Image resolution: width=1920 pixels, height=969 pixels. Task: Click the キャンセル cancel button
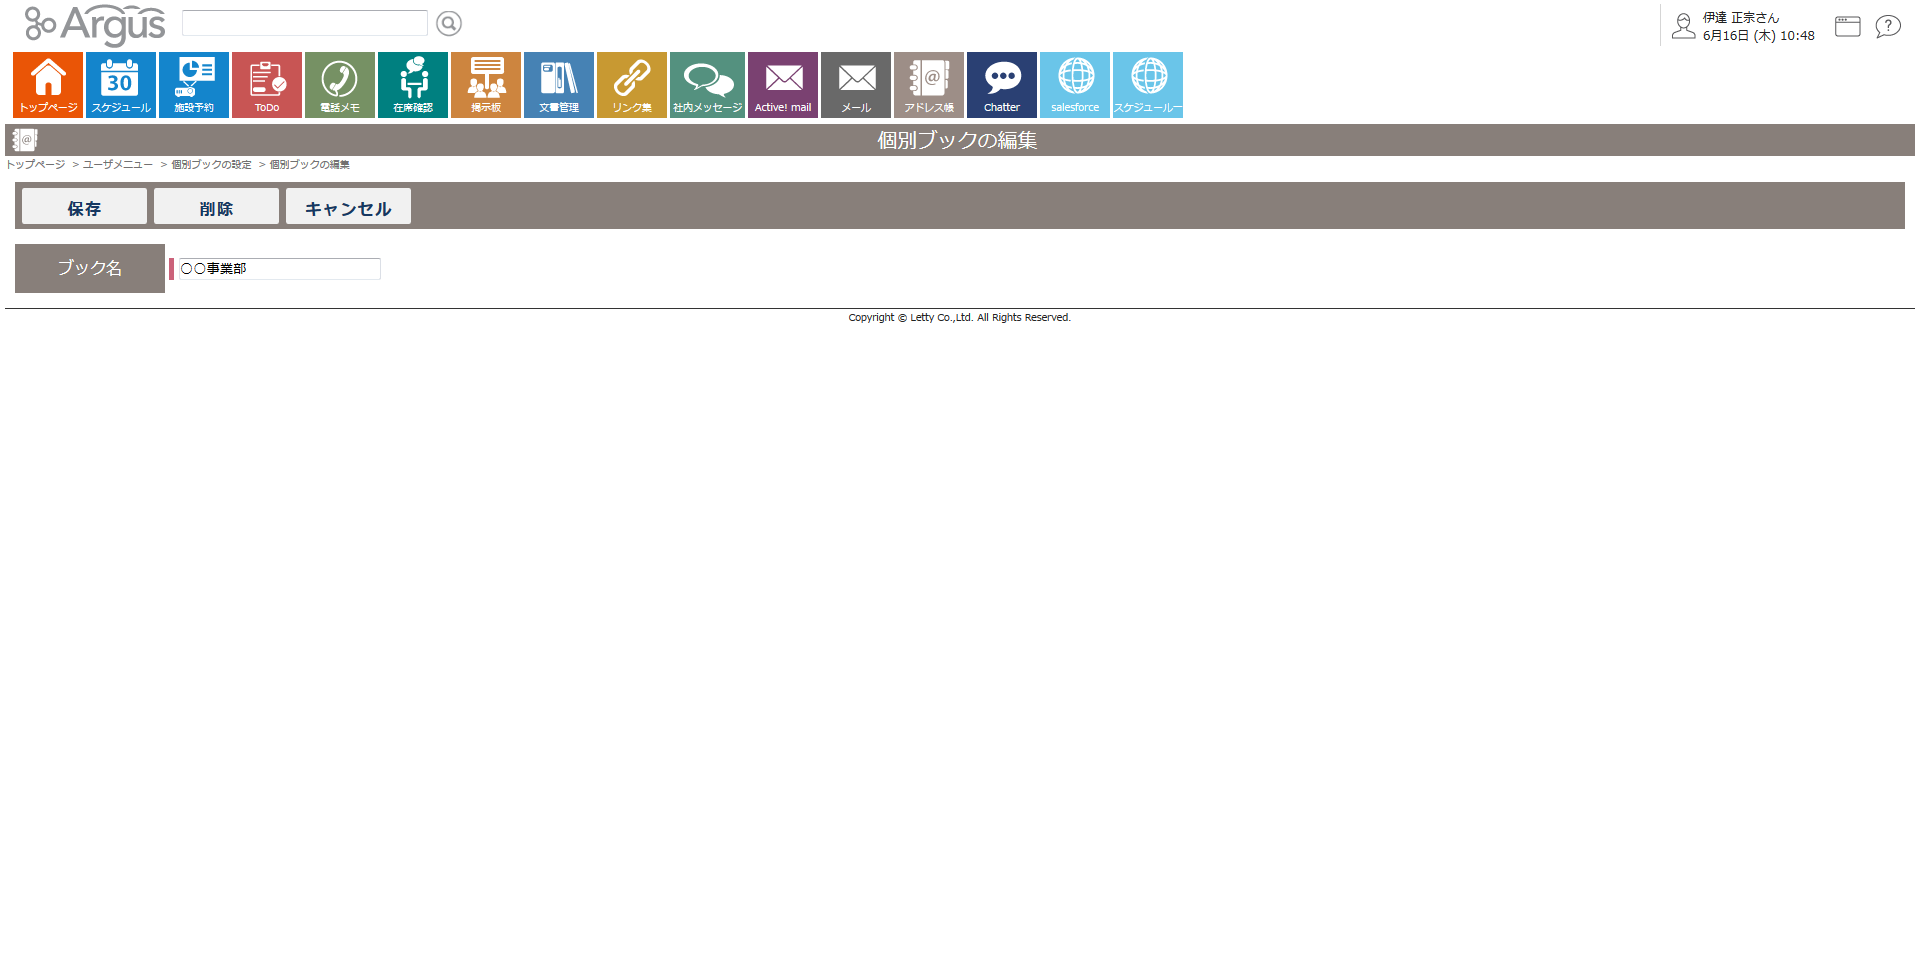pyautogui.click(x=348, y=206)
